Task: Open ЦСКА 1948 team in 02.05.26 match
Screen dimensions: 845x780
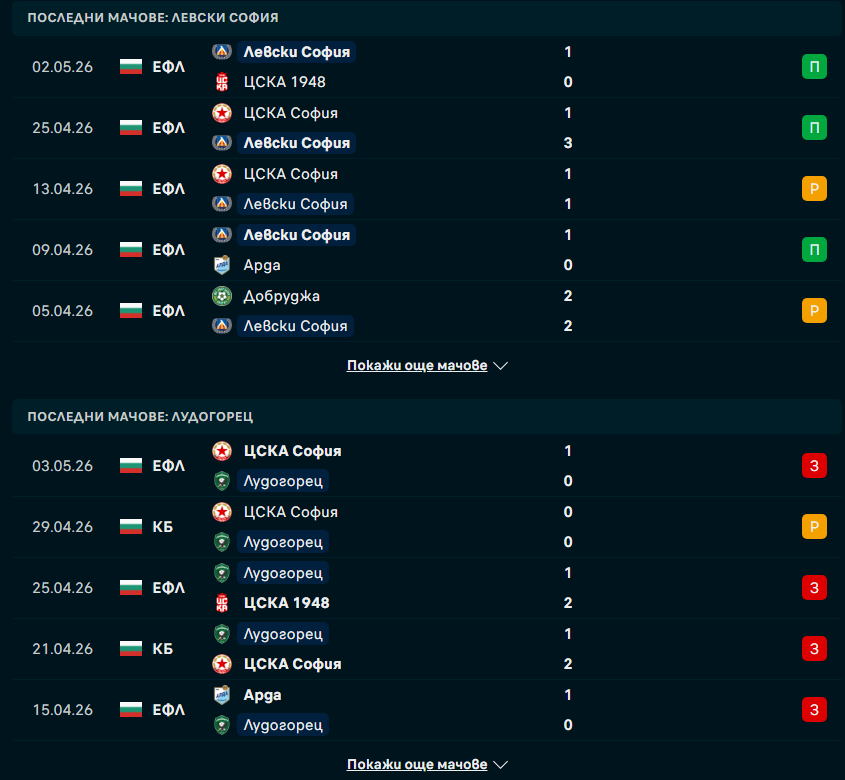Action: coord(285,82)
